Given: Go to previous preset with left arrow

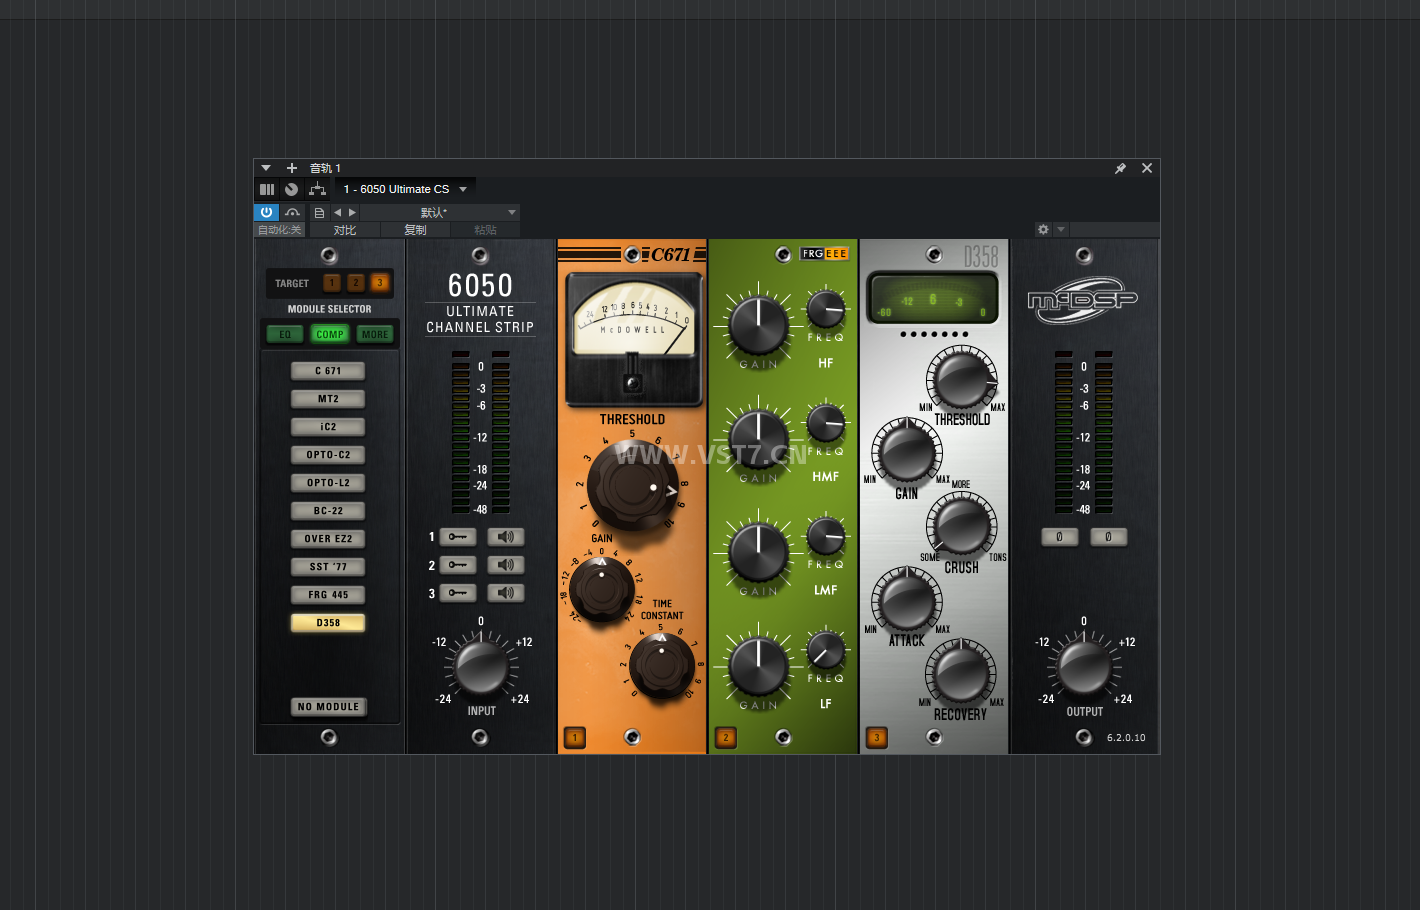Looking at the screenshot, I should [337, 212].
